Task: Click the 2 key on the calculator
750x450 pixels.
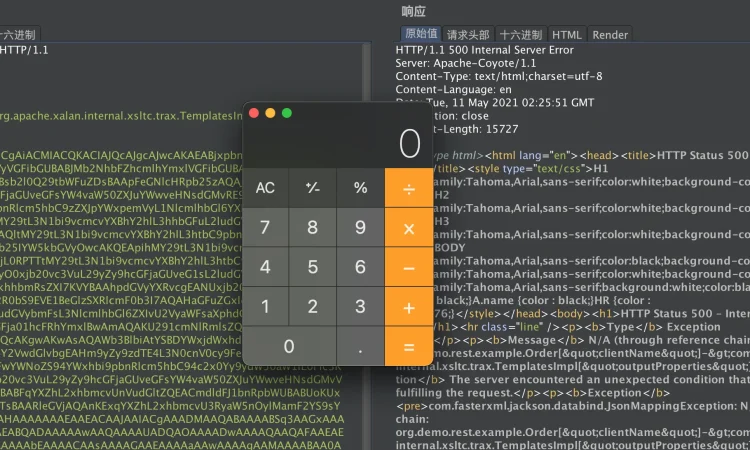Action: pos(313,307)
